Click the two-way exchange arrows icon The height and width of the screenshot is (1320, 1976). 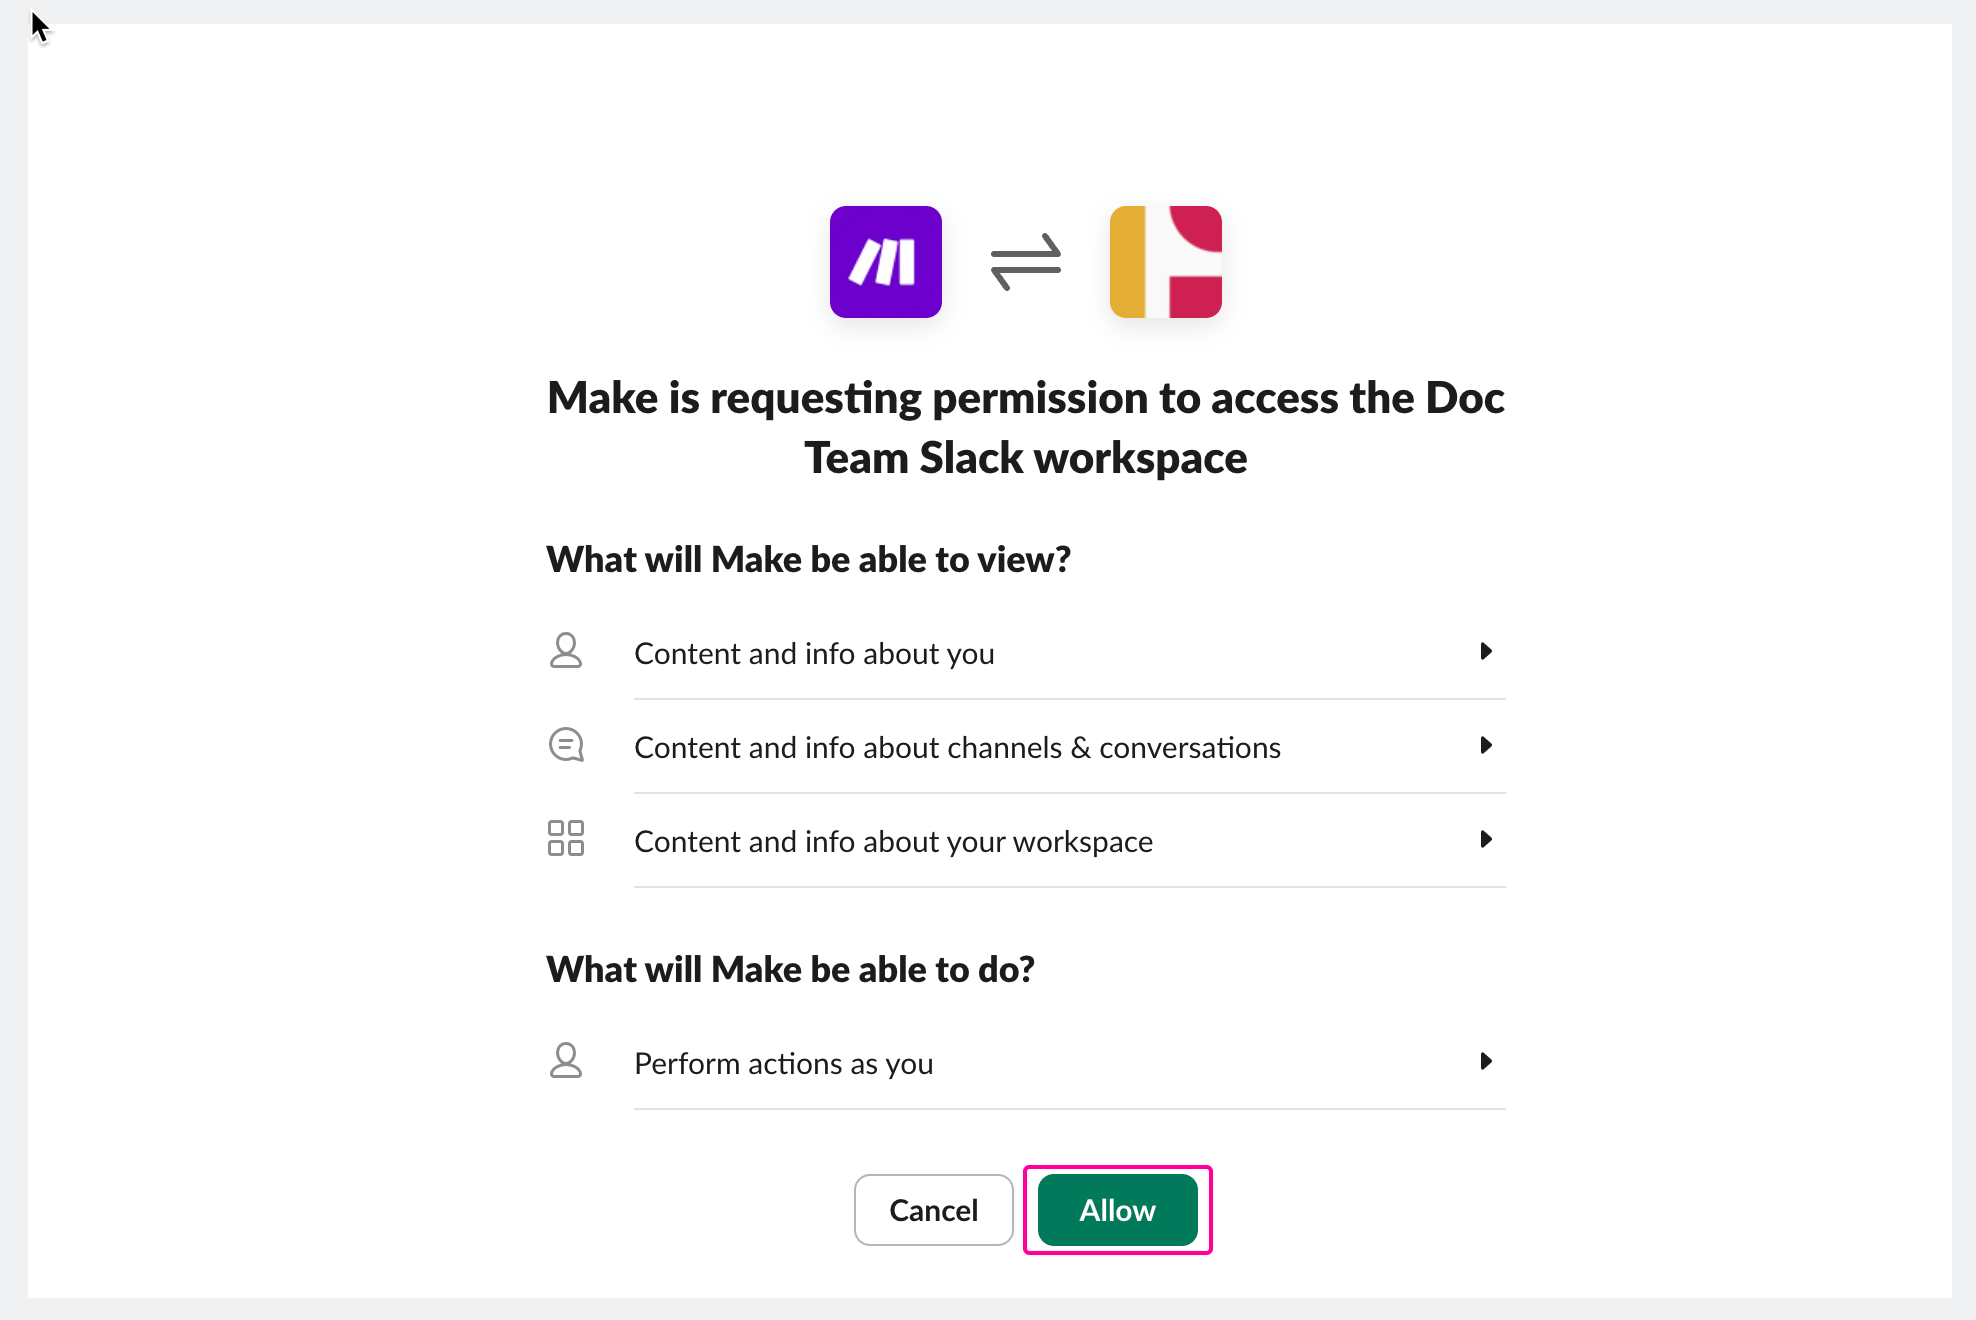(x=1026, y=262)
